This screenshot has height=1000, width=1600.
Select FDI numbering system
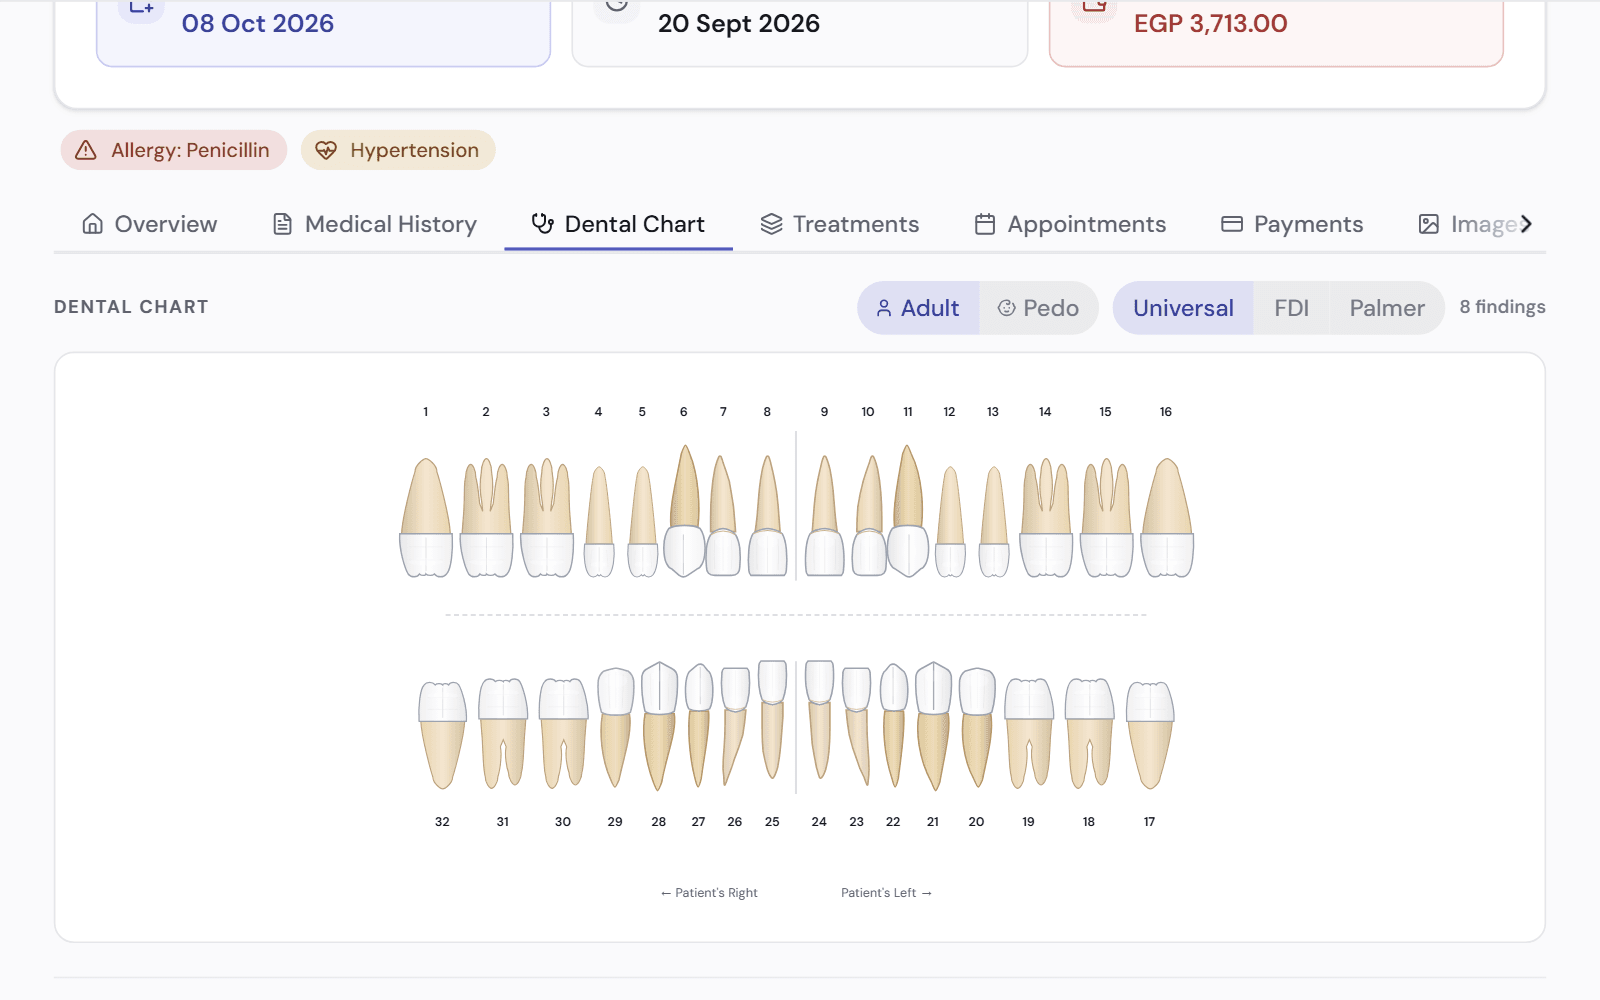coord(1291,308)
